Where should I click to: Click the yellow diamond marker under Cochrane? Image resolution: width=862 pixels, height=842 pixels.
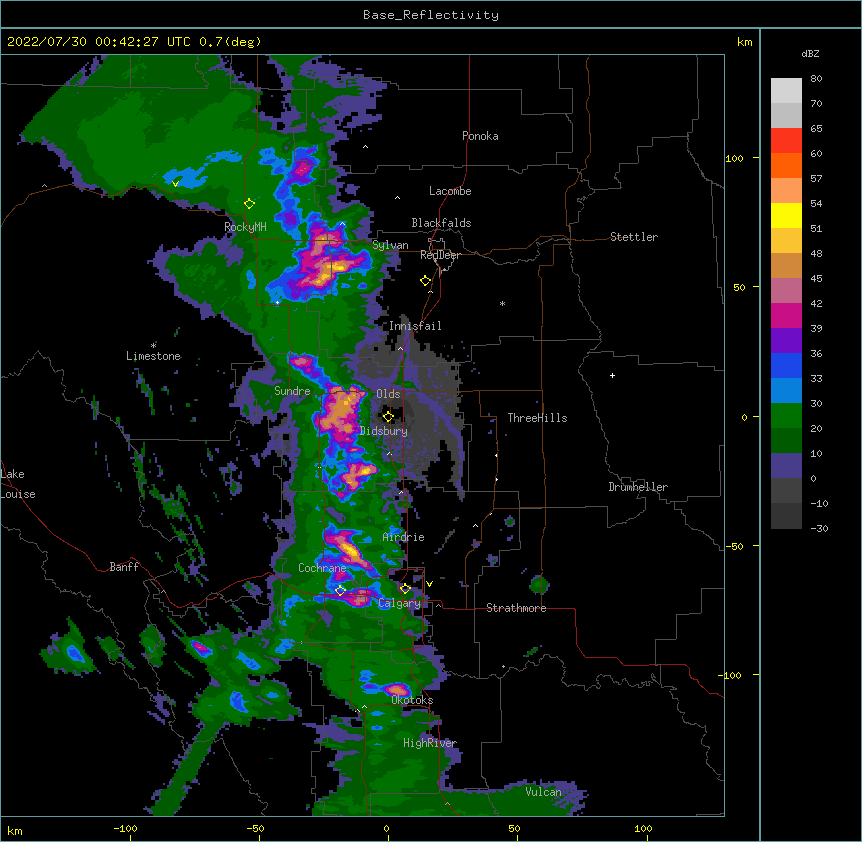[x=340, y=591]
